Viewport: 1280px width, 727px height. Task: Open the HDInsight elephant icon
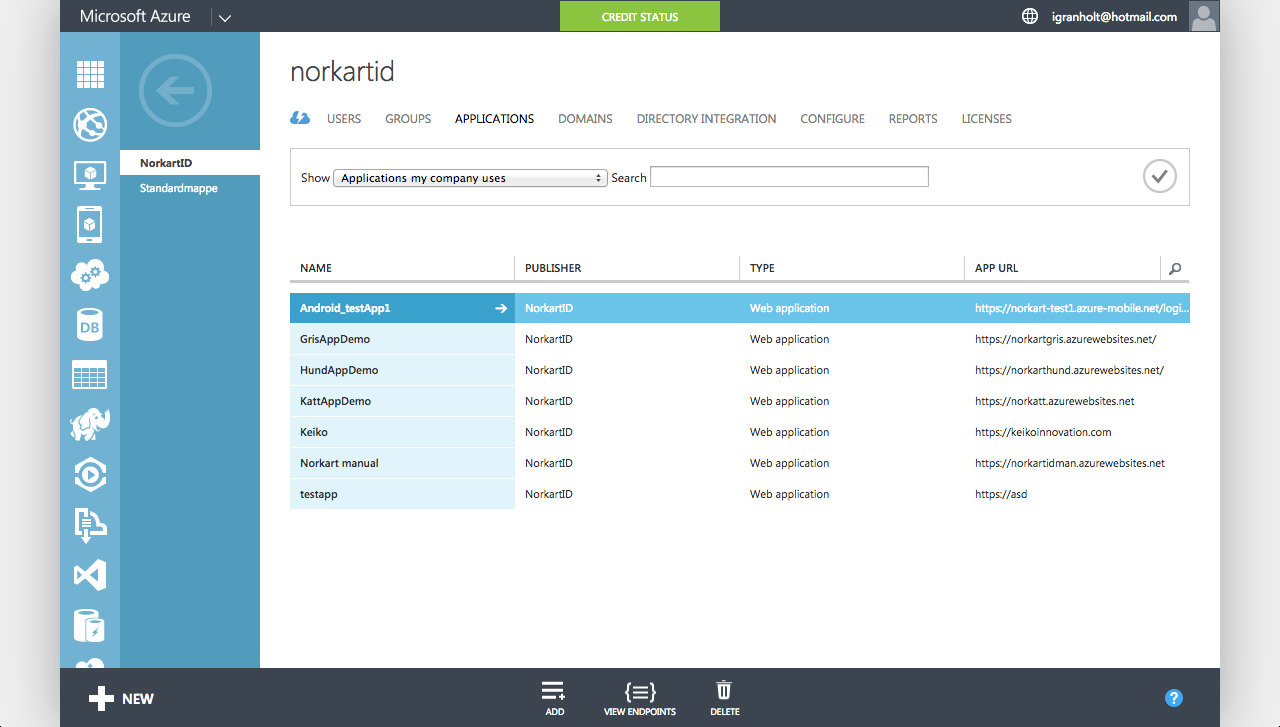90,425
